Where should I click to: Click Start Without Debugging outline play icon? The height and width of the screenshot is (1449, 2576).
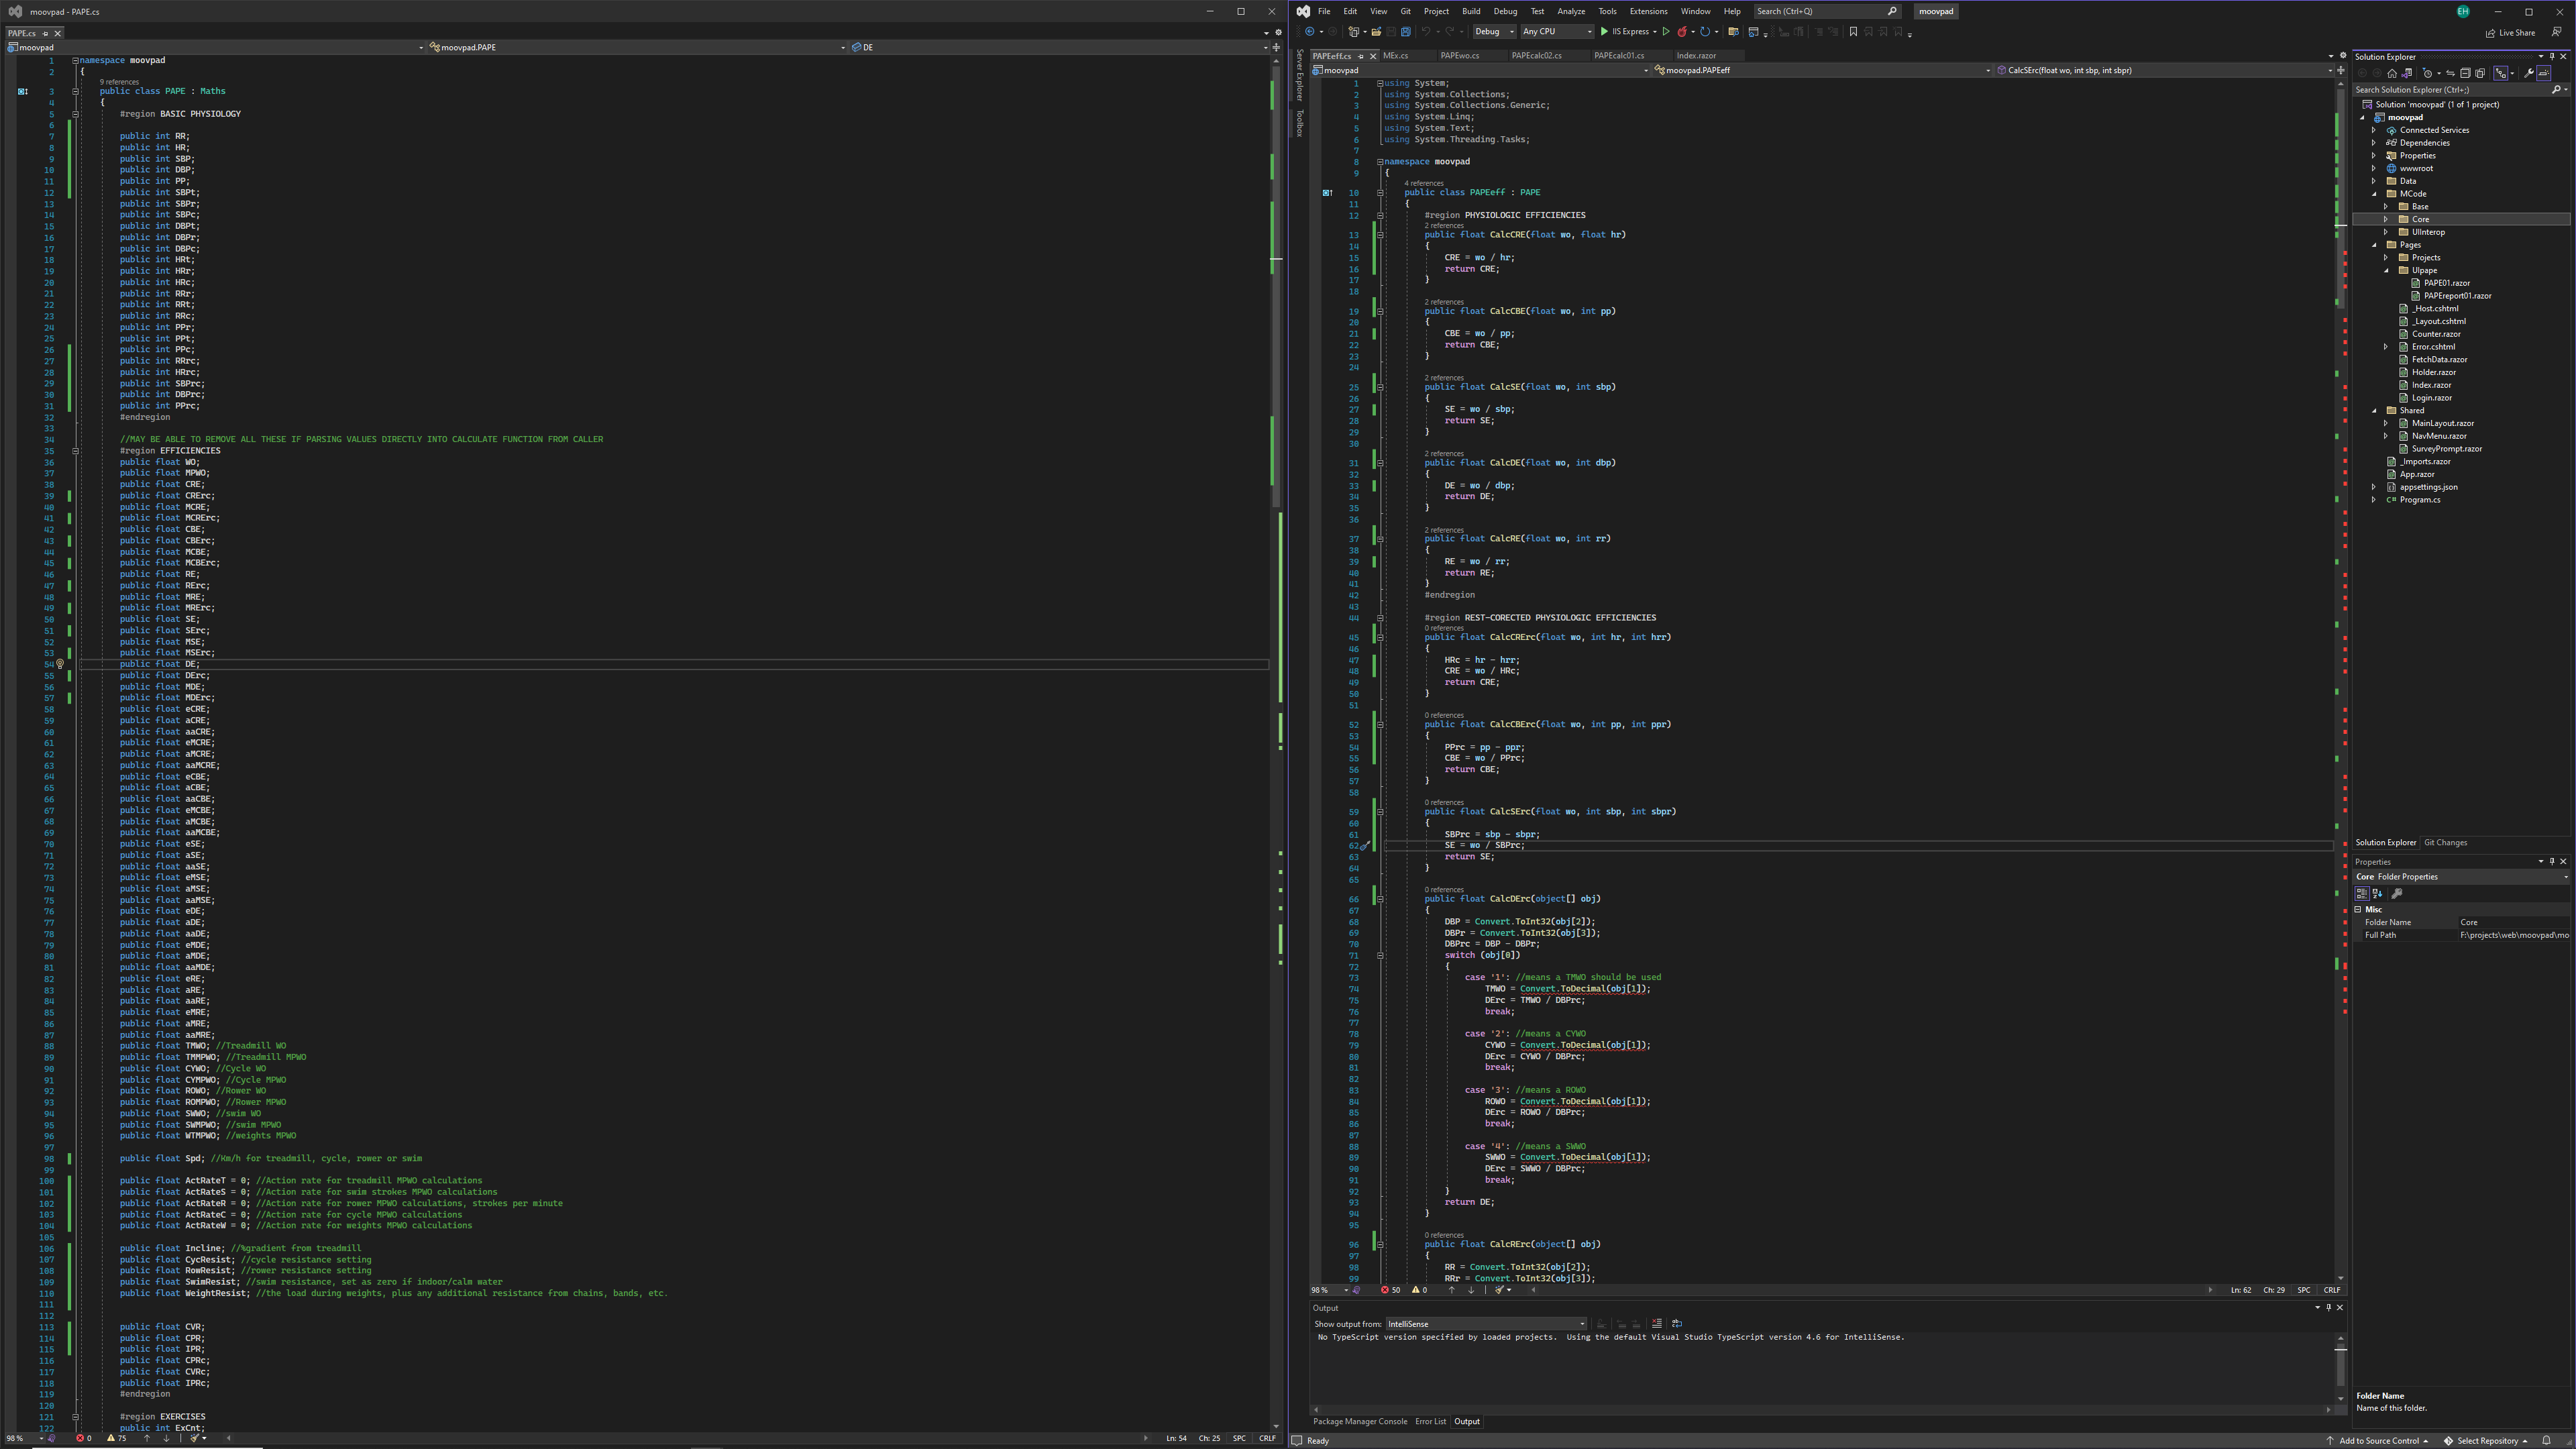pyautogui.click(x=1666, y=32)
